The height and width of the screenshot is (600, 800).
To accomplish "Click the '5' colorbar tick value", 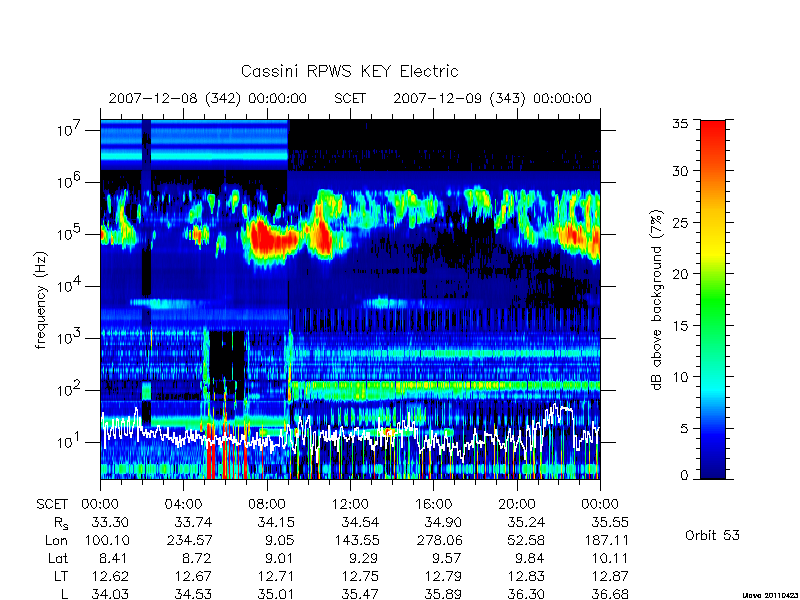I will pyautogui.click(x=684, y=428).
